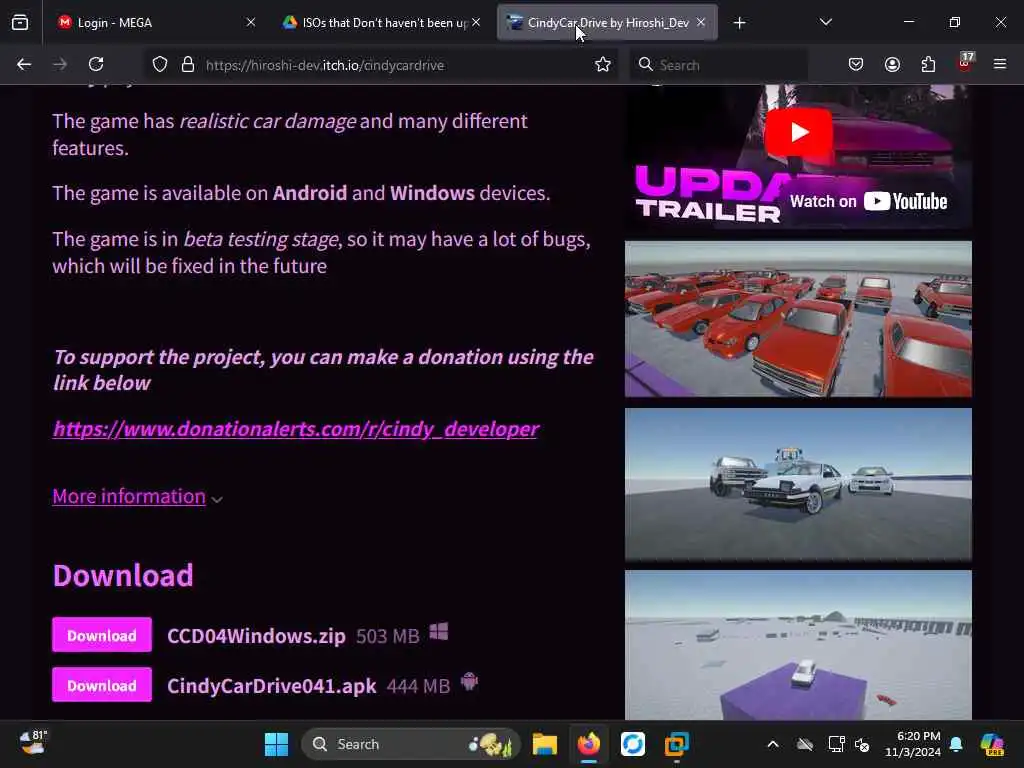1024x768 pixels.
Task: Show hidden system tray icons
Action: tap(773, 744)
